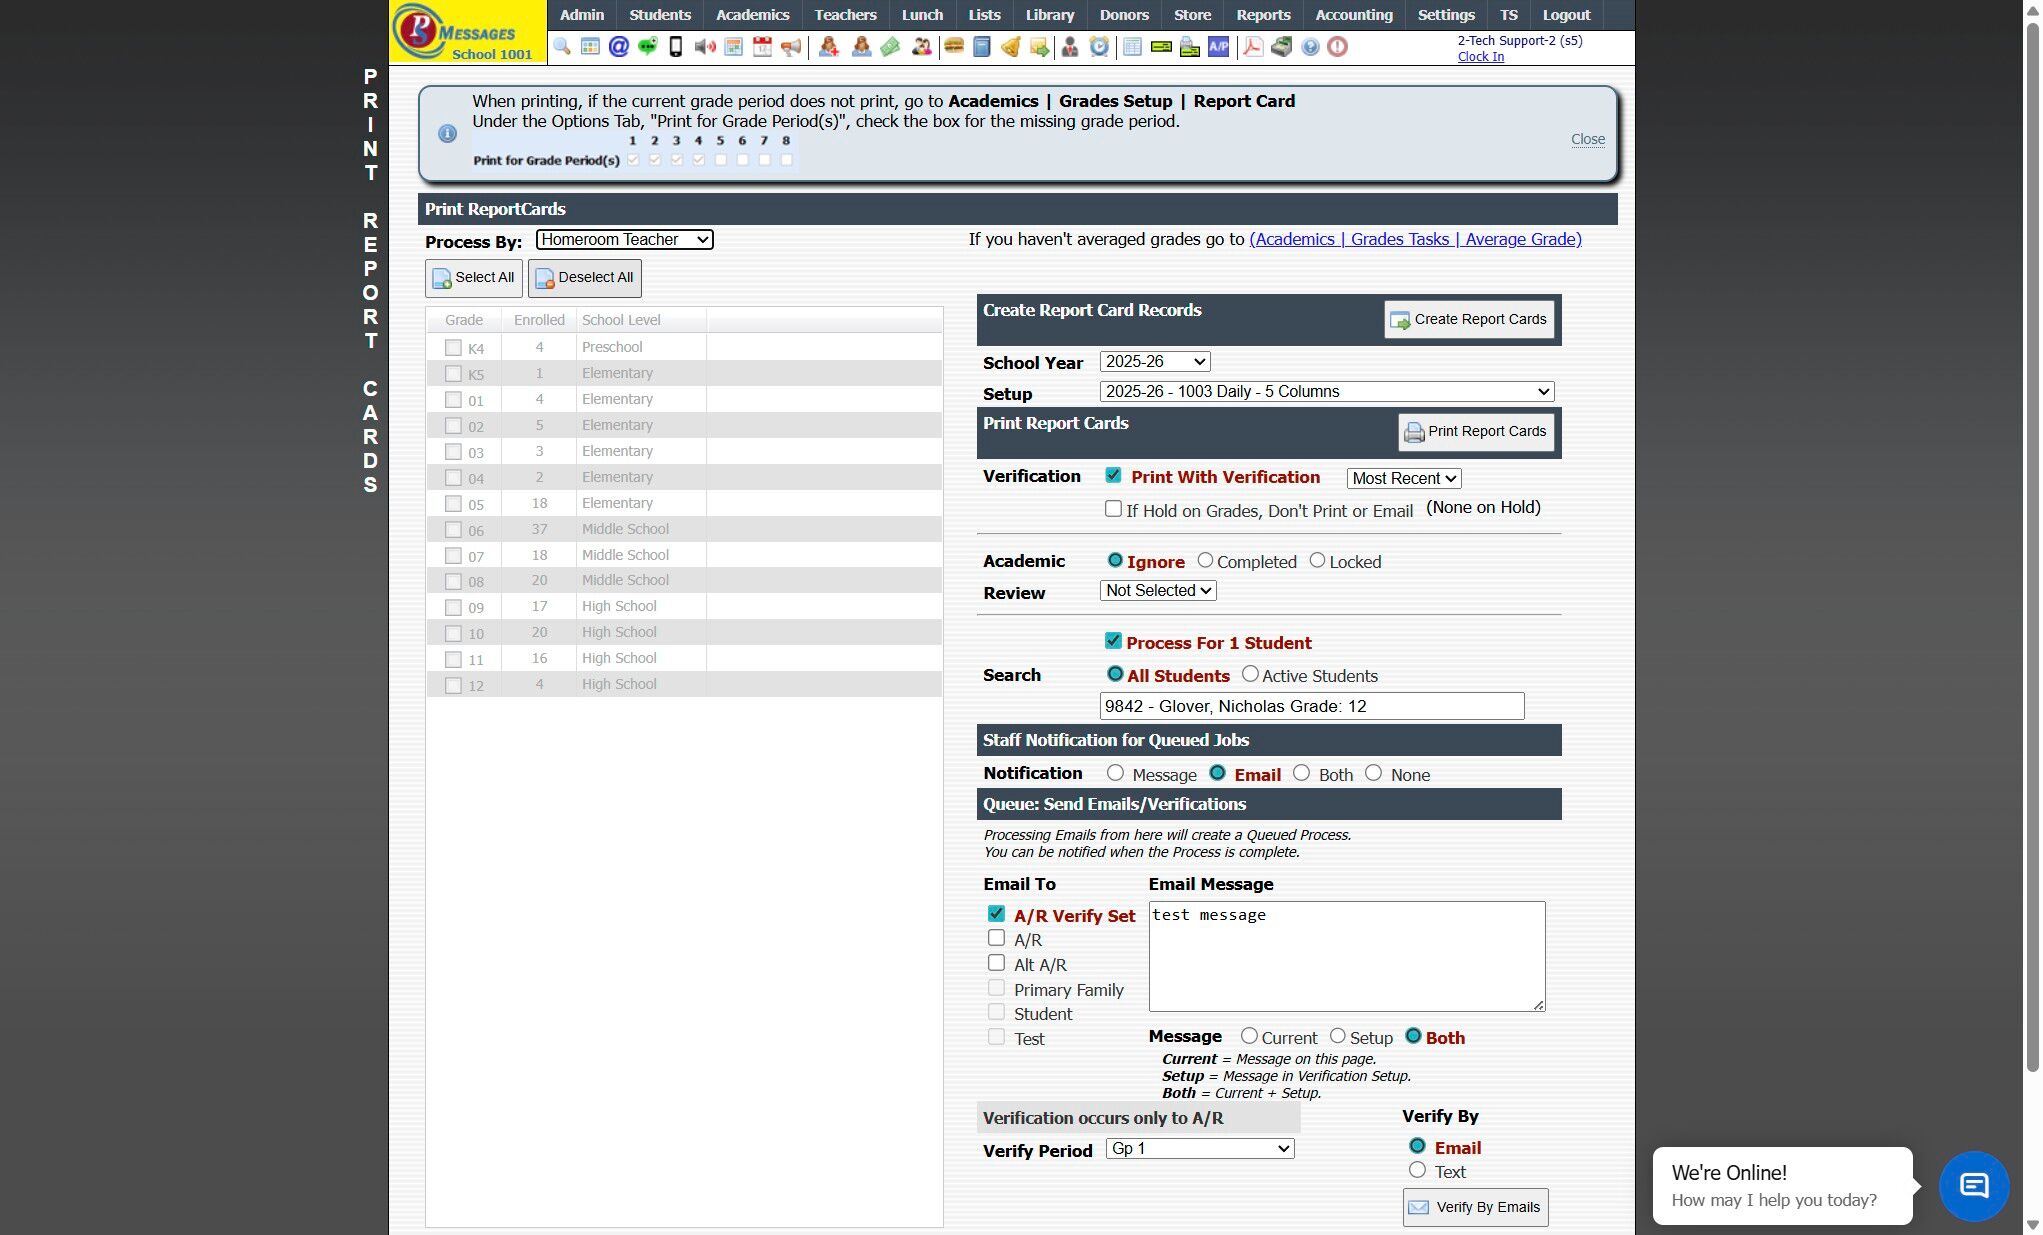Open the Verify Period dropdown

pos(1199,1149)
